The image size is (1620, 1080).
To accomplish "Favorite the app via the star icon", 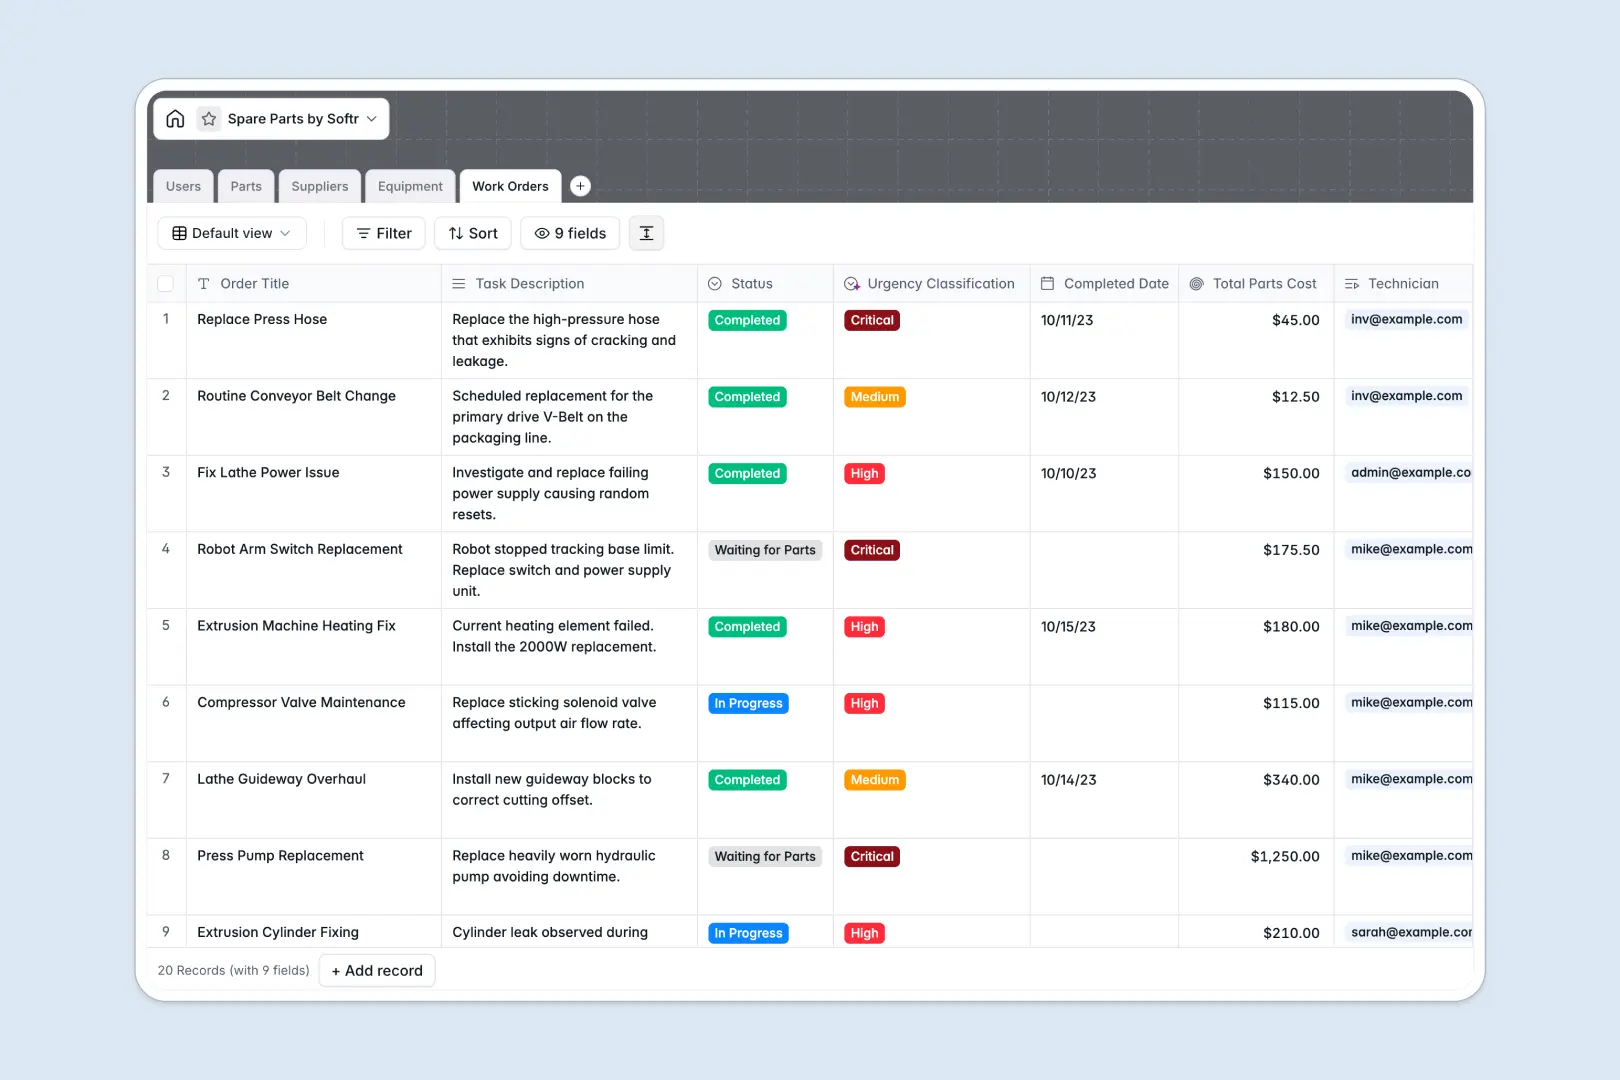I will pos(208,118).
